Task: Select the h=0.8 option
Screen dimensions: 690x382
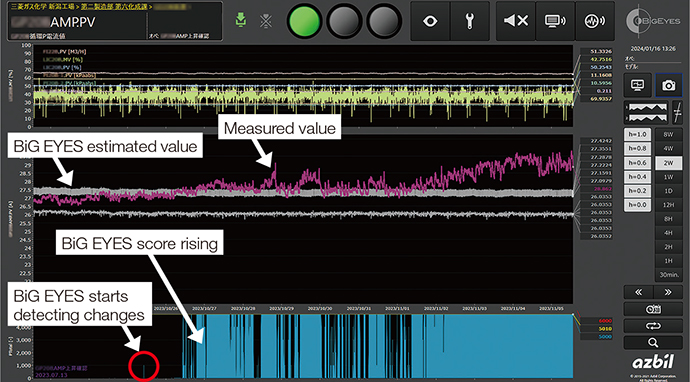Action: click(x=638, y=149)
